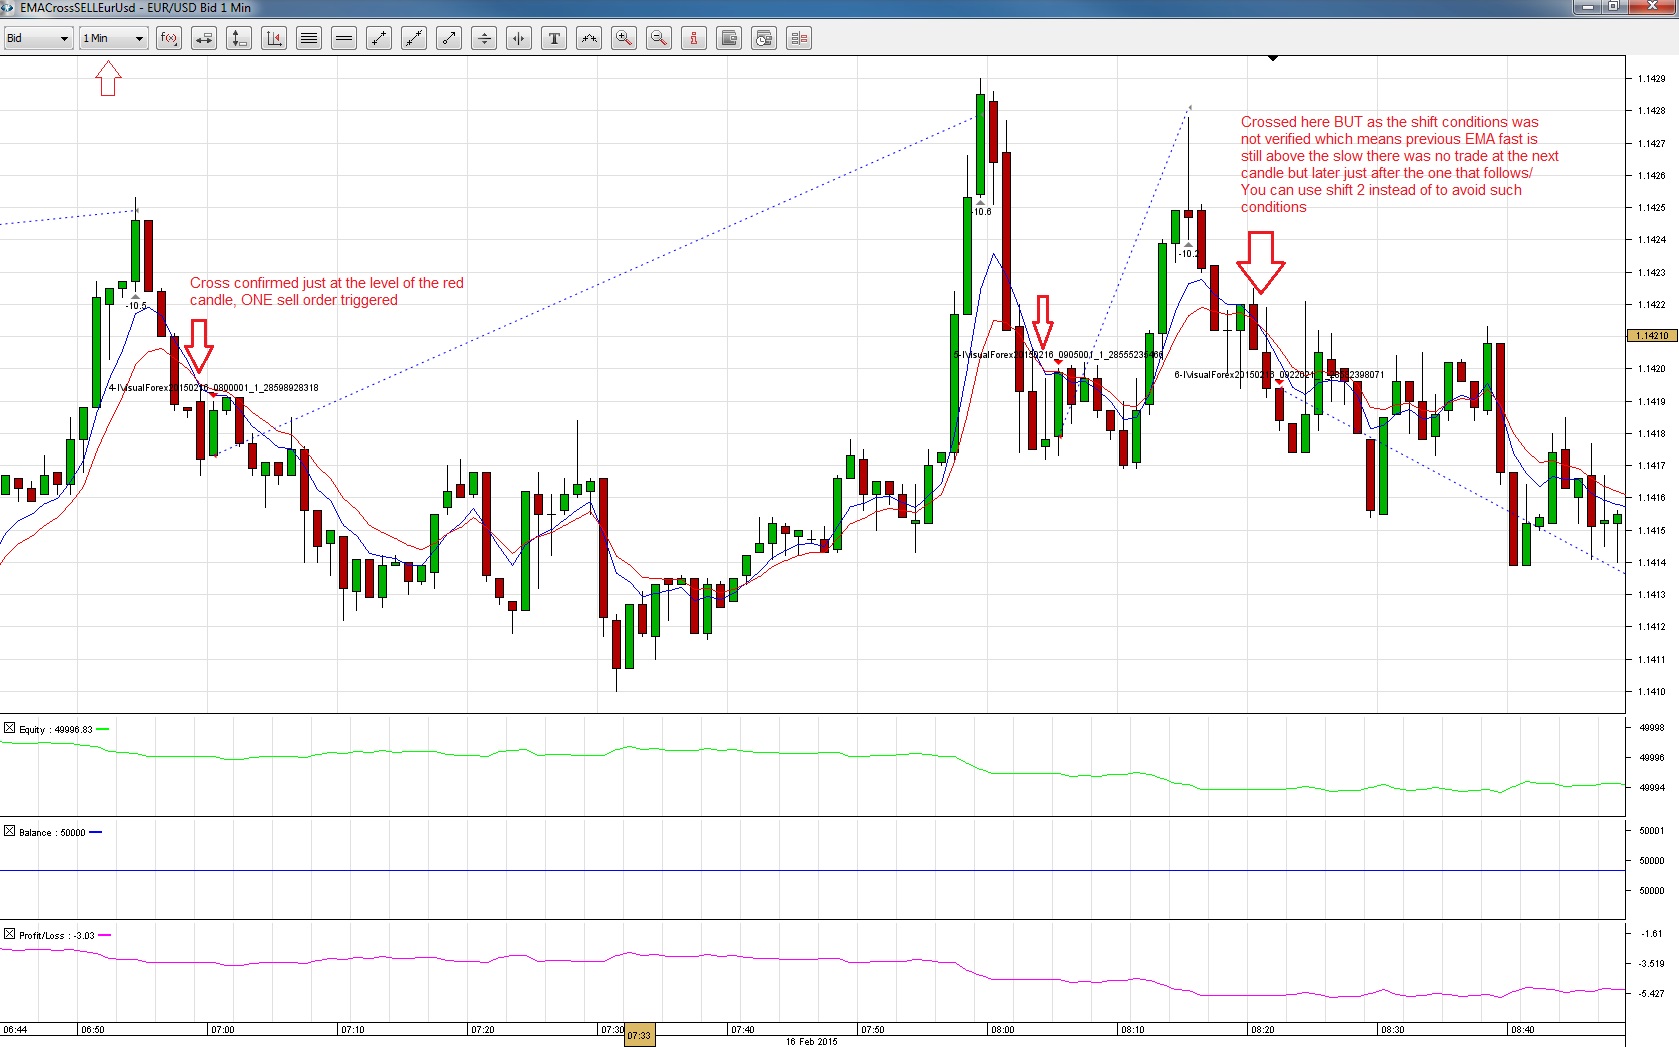Click the chart shift icon with red arrow
This screenshot has height=1047, width=1679.
274,38
